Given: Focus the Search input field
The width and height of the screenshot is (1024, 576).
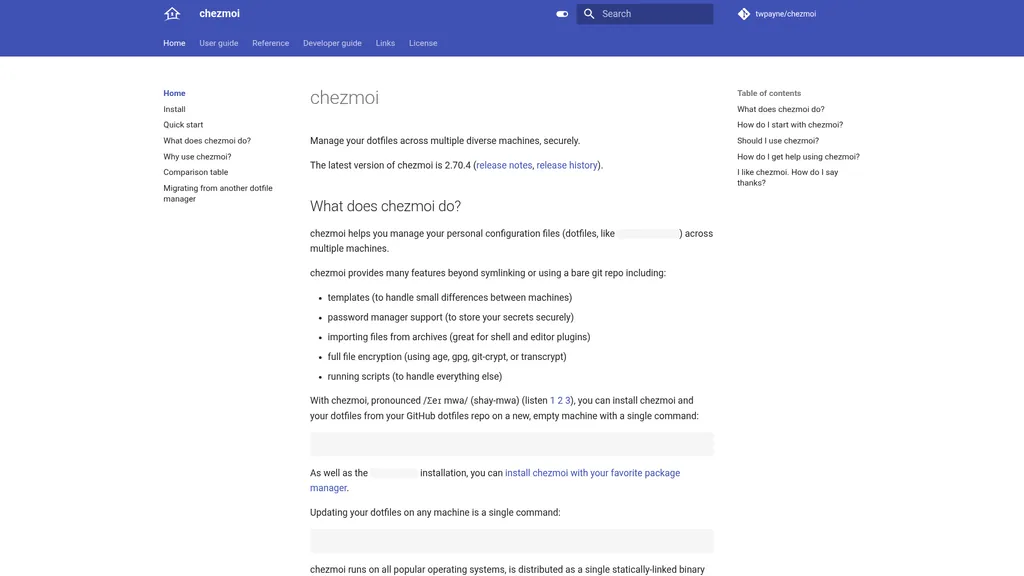Looking at the screenshot, I should (645, 14).
